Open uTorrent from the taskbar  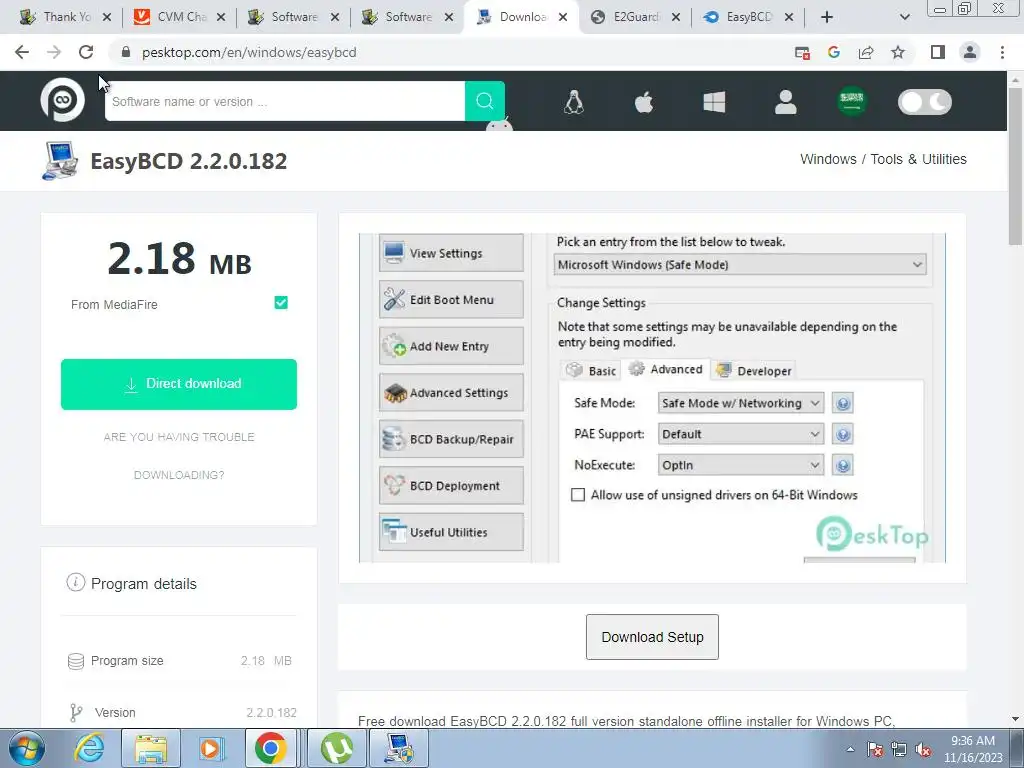click(337, 748)
